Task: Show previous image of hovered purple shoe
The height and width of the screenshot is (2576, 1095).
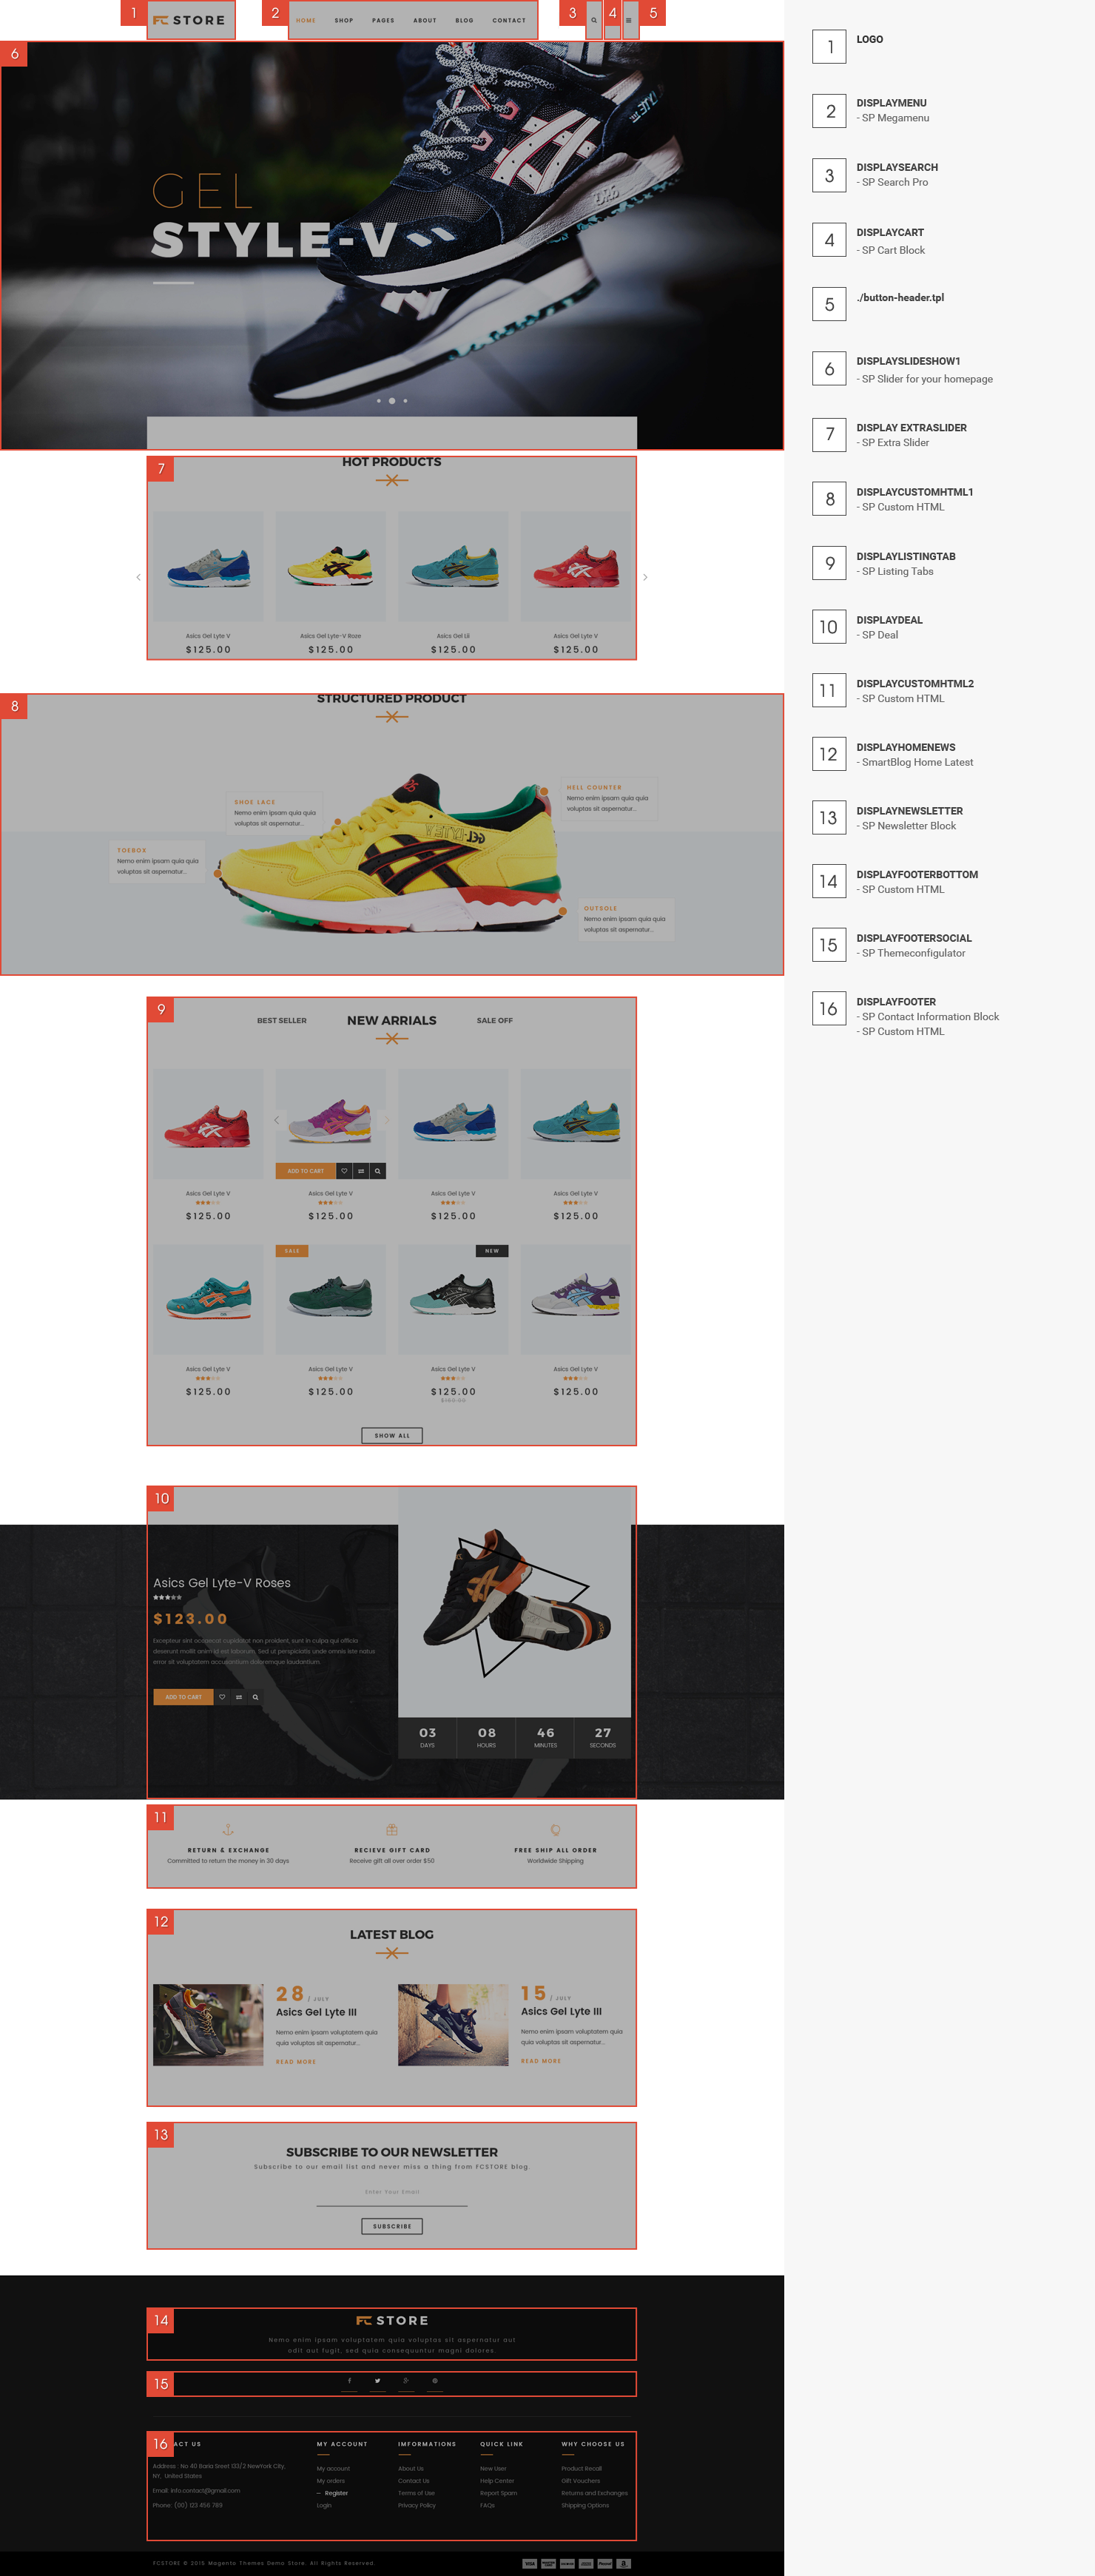Action: pos(277,1120)
